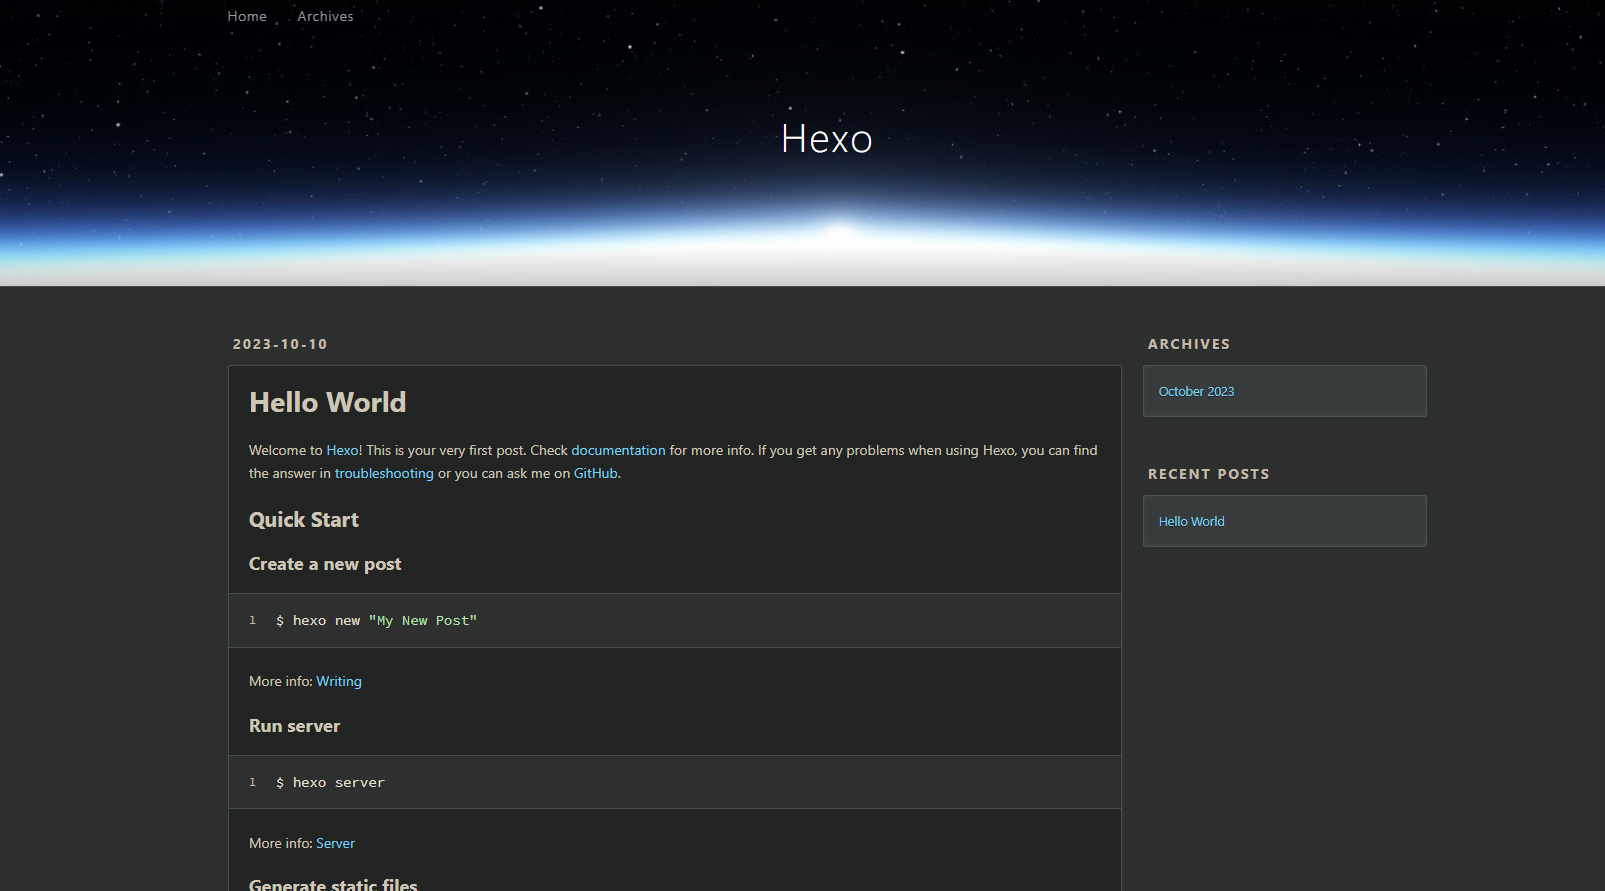This screenshot has width=1605, height=891.
Task: Open the Archives navigation link
Action: tap(325, 16)
